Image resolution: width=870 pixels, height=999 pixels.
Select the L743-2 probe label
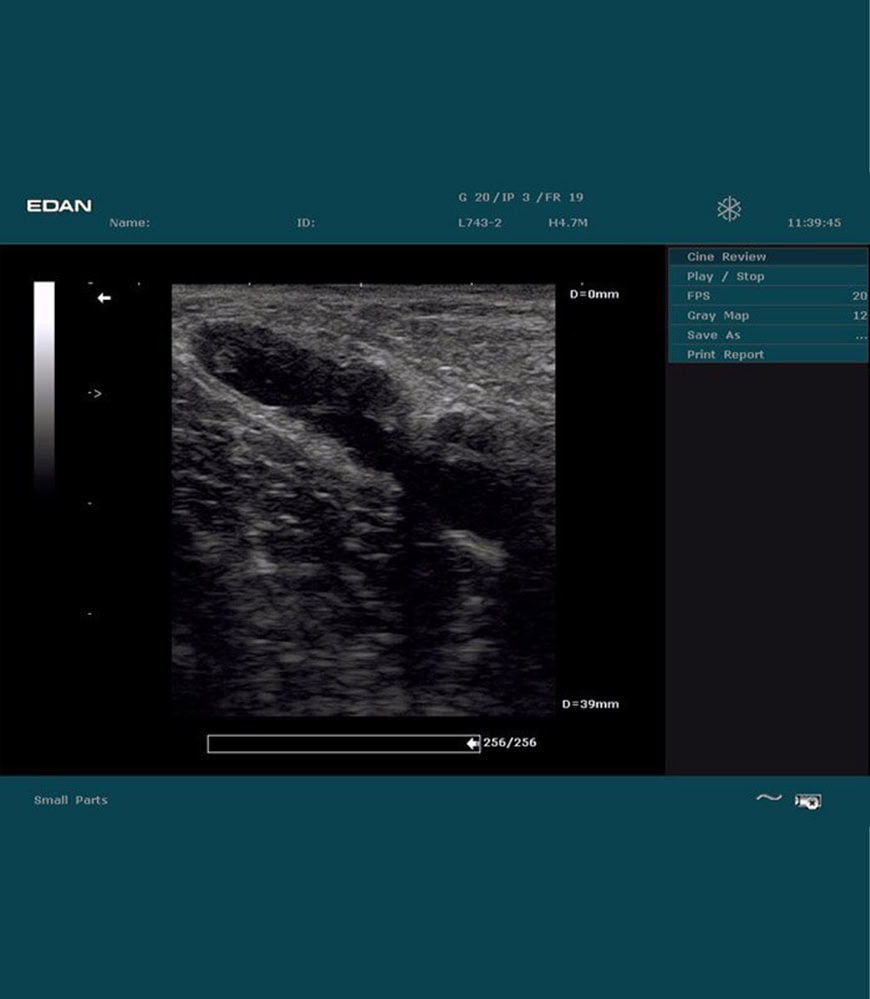[x=479, y=223]
